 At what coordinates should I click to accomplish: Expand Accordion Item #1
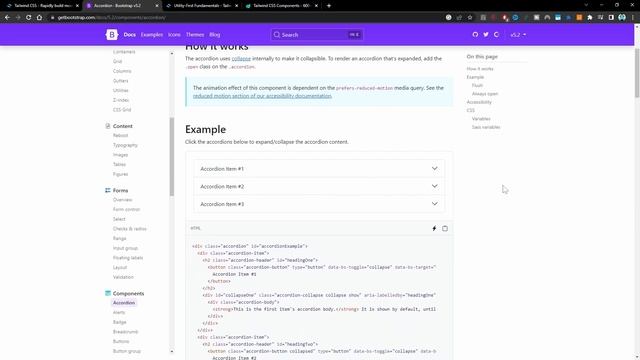[x=319, y=169]
